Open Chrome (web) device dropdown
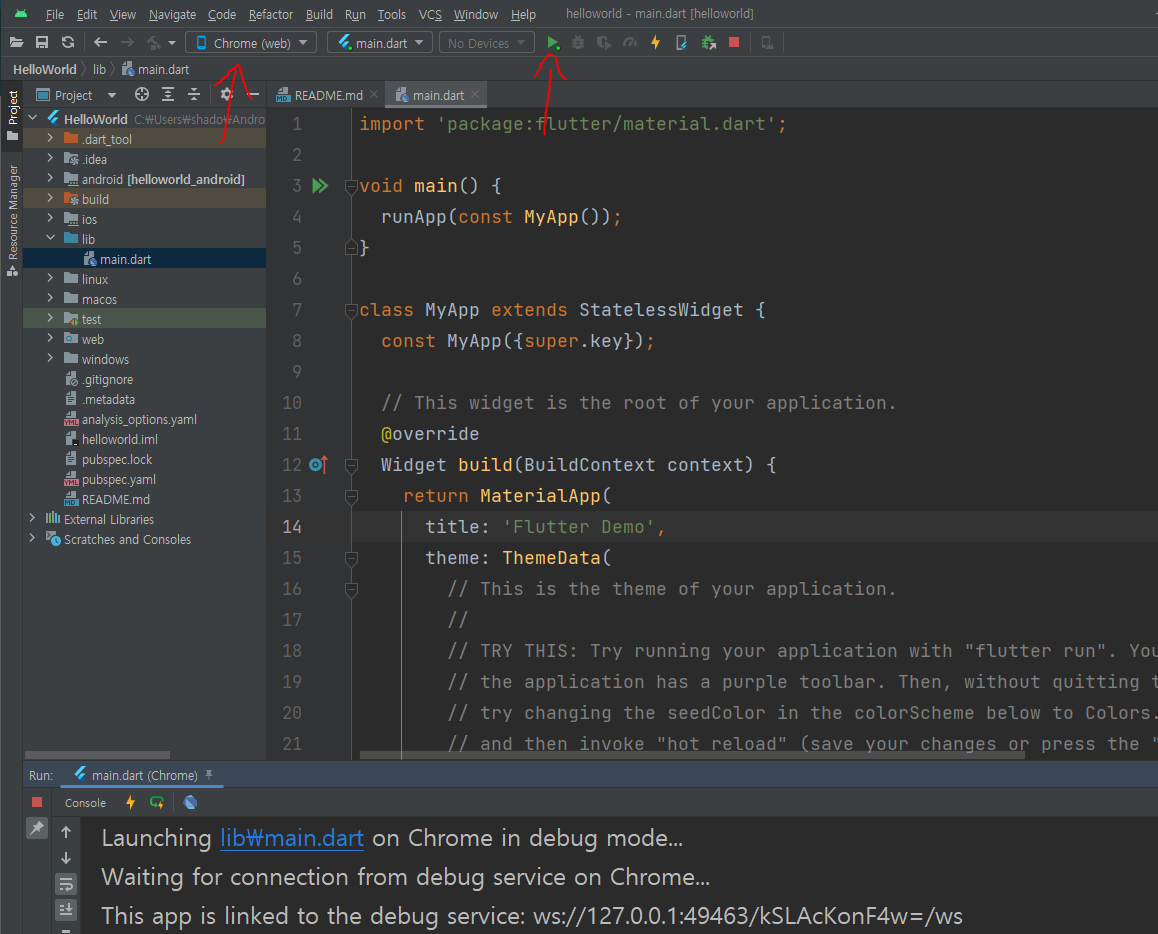This screenshot has height=934, width=1158. pos(251,43)
